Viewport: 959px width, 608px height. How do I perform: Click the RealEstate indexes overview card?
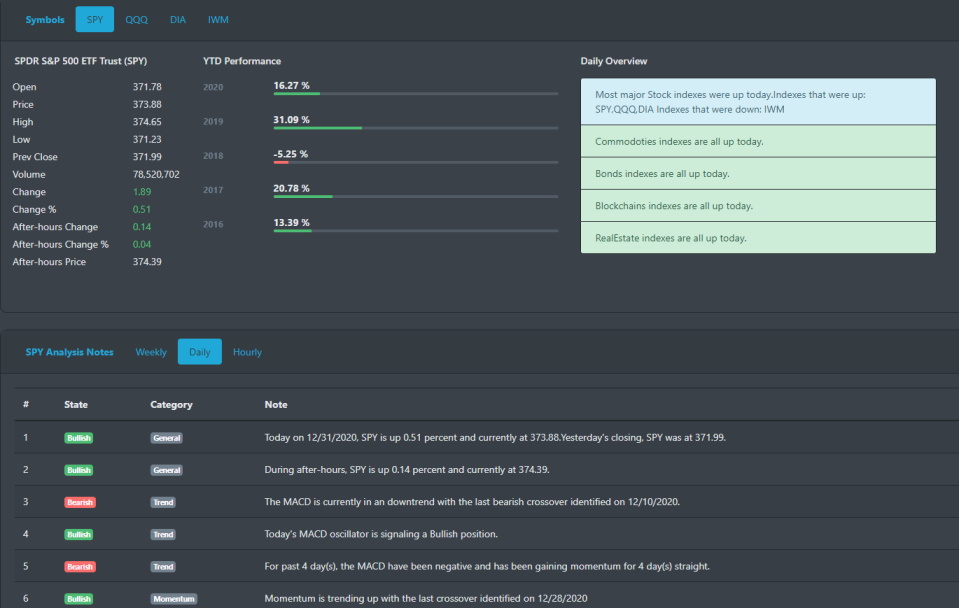pyautogui.click(x=758, y=238)
